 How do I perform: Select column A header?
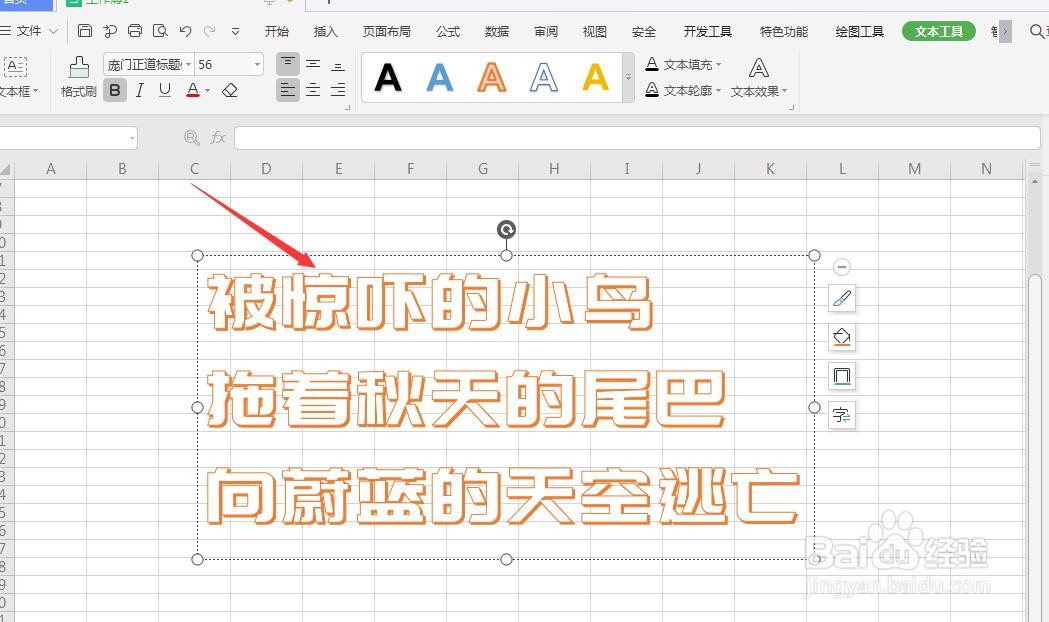click(x=50, y=169)
